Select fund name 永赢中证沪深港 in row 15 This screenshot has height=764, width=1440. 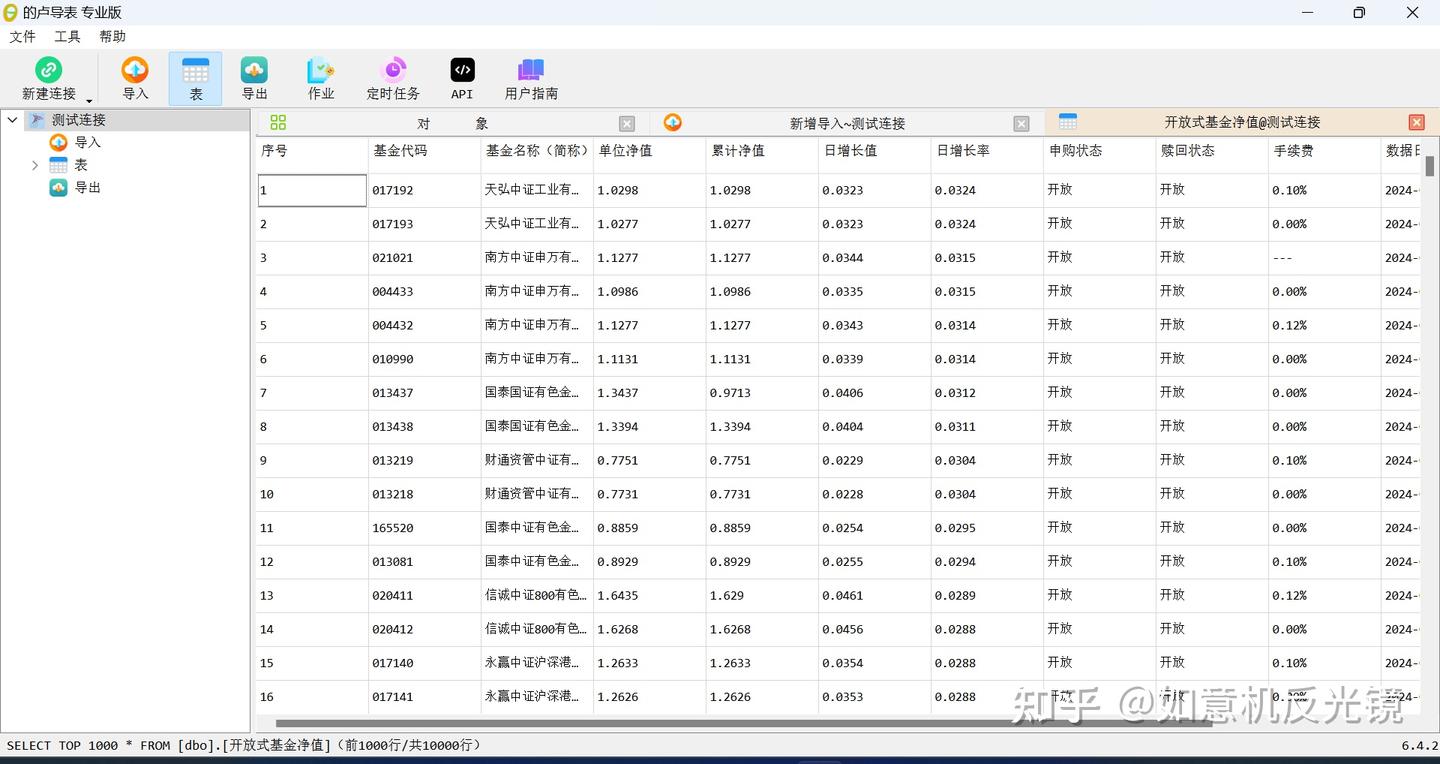click(537, 663)
